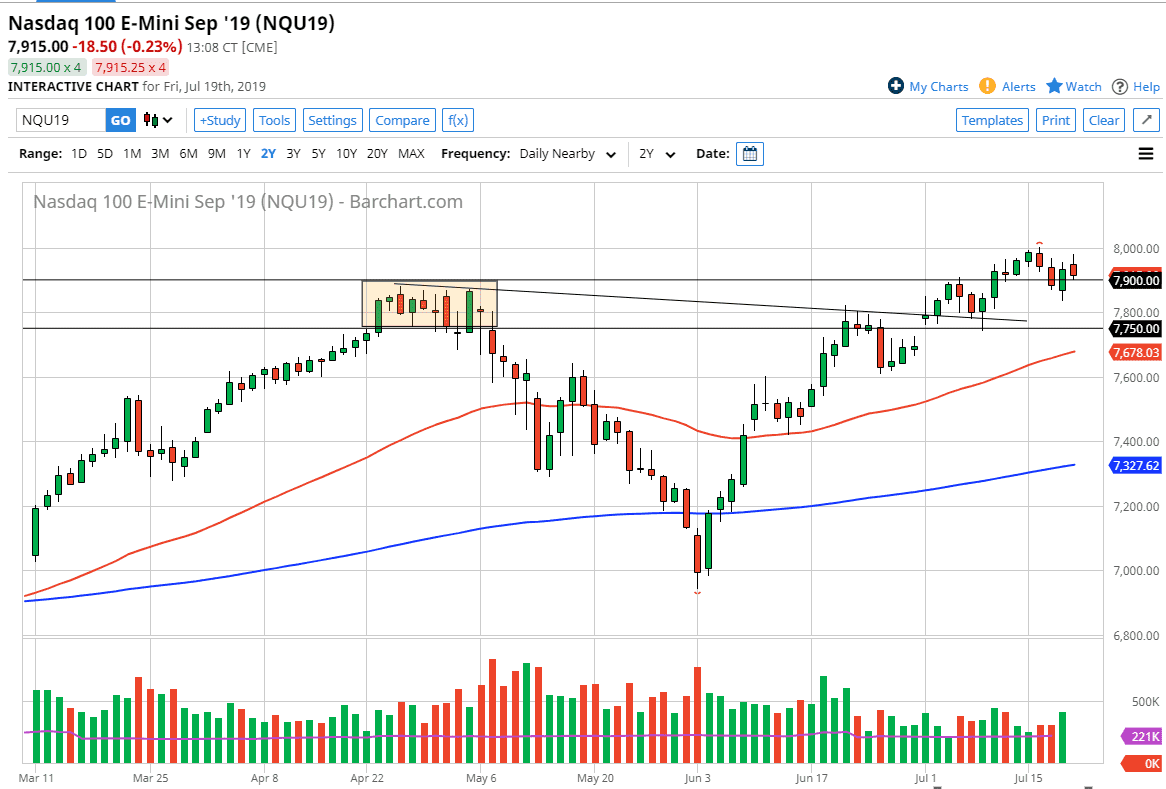Open the Tools menu
Viewport: 1166px width, 789px height.
(274, 120)
